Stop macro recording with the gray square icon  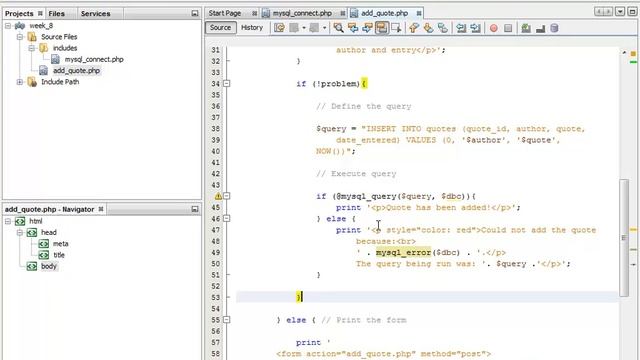[508, 28]
